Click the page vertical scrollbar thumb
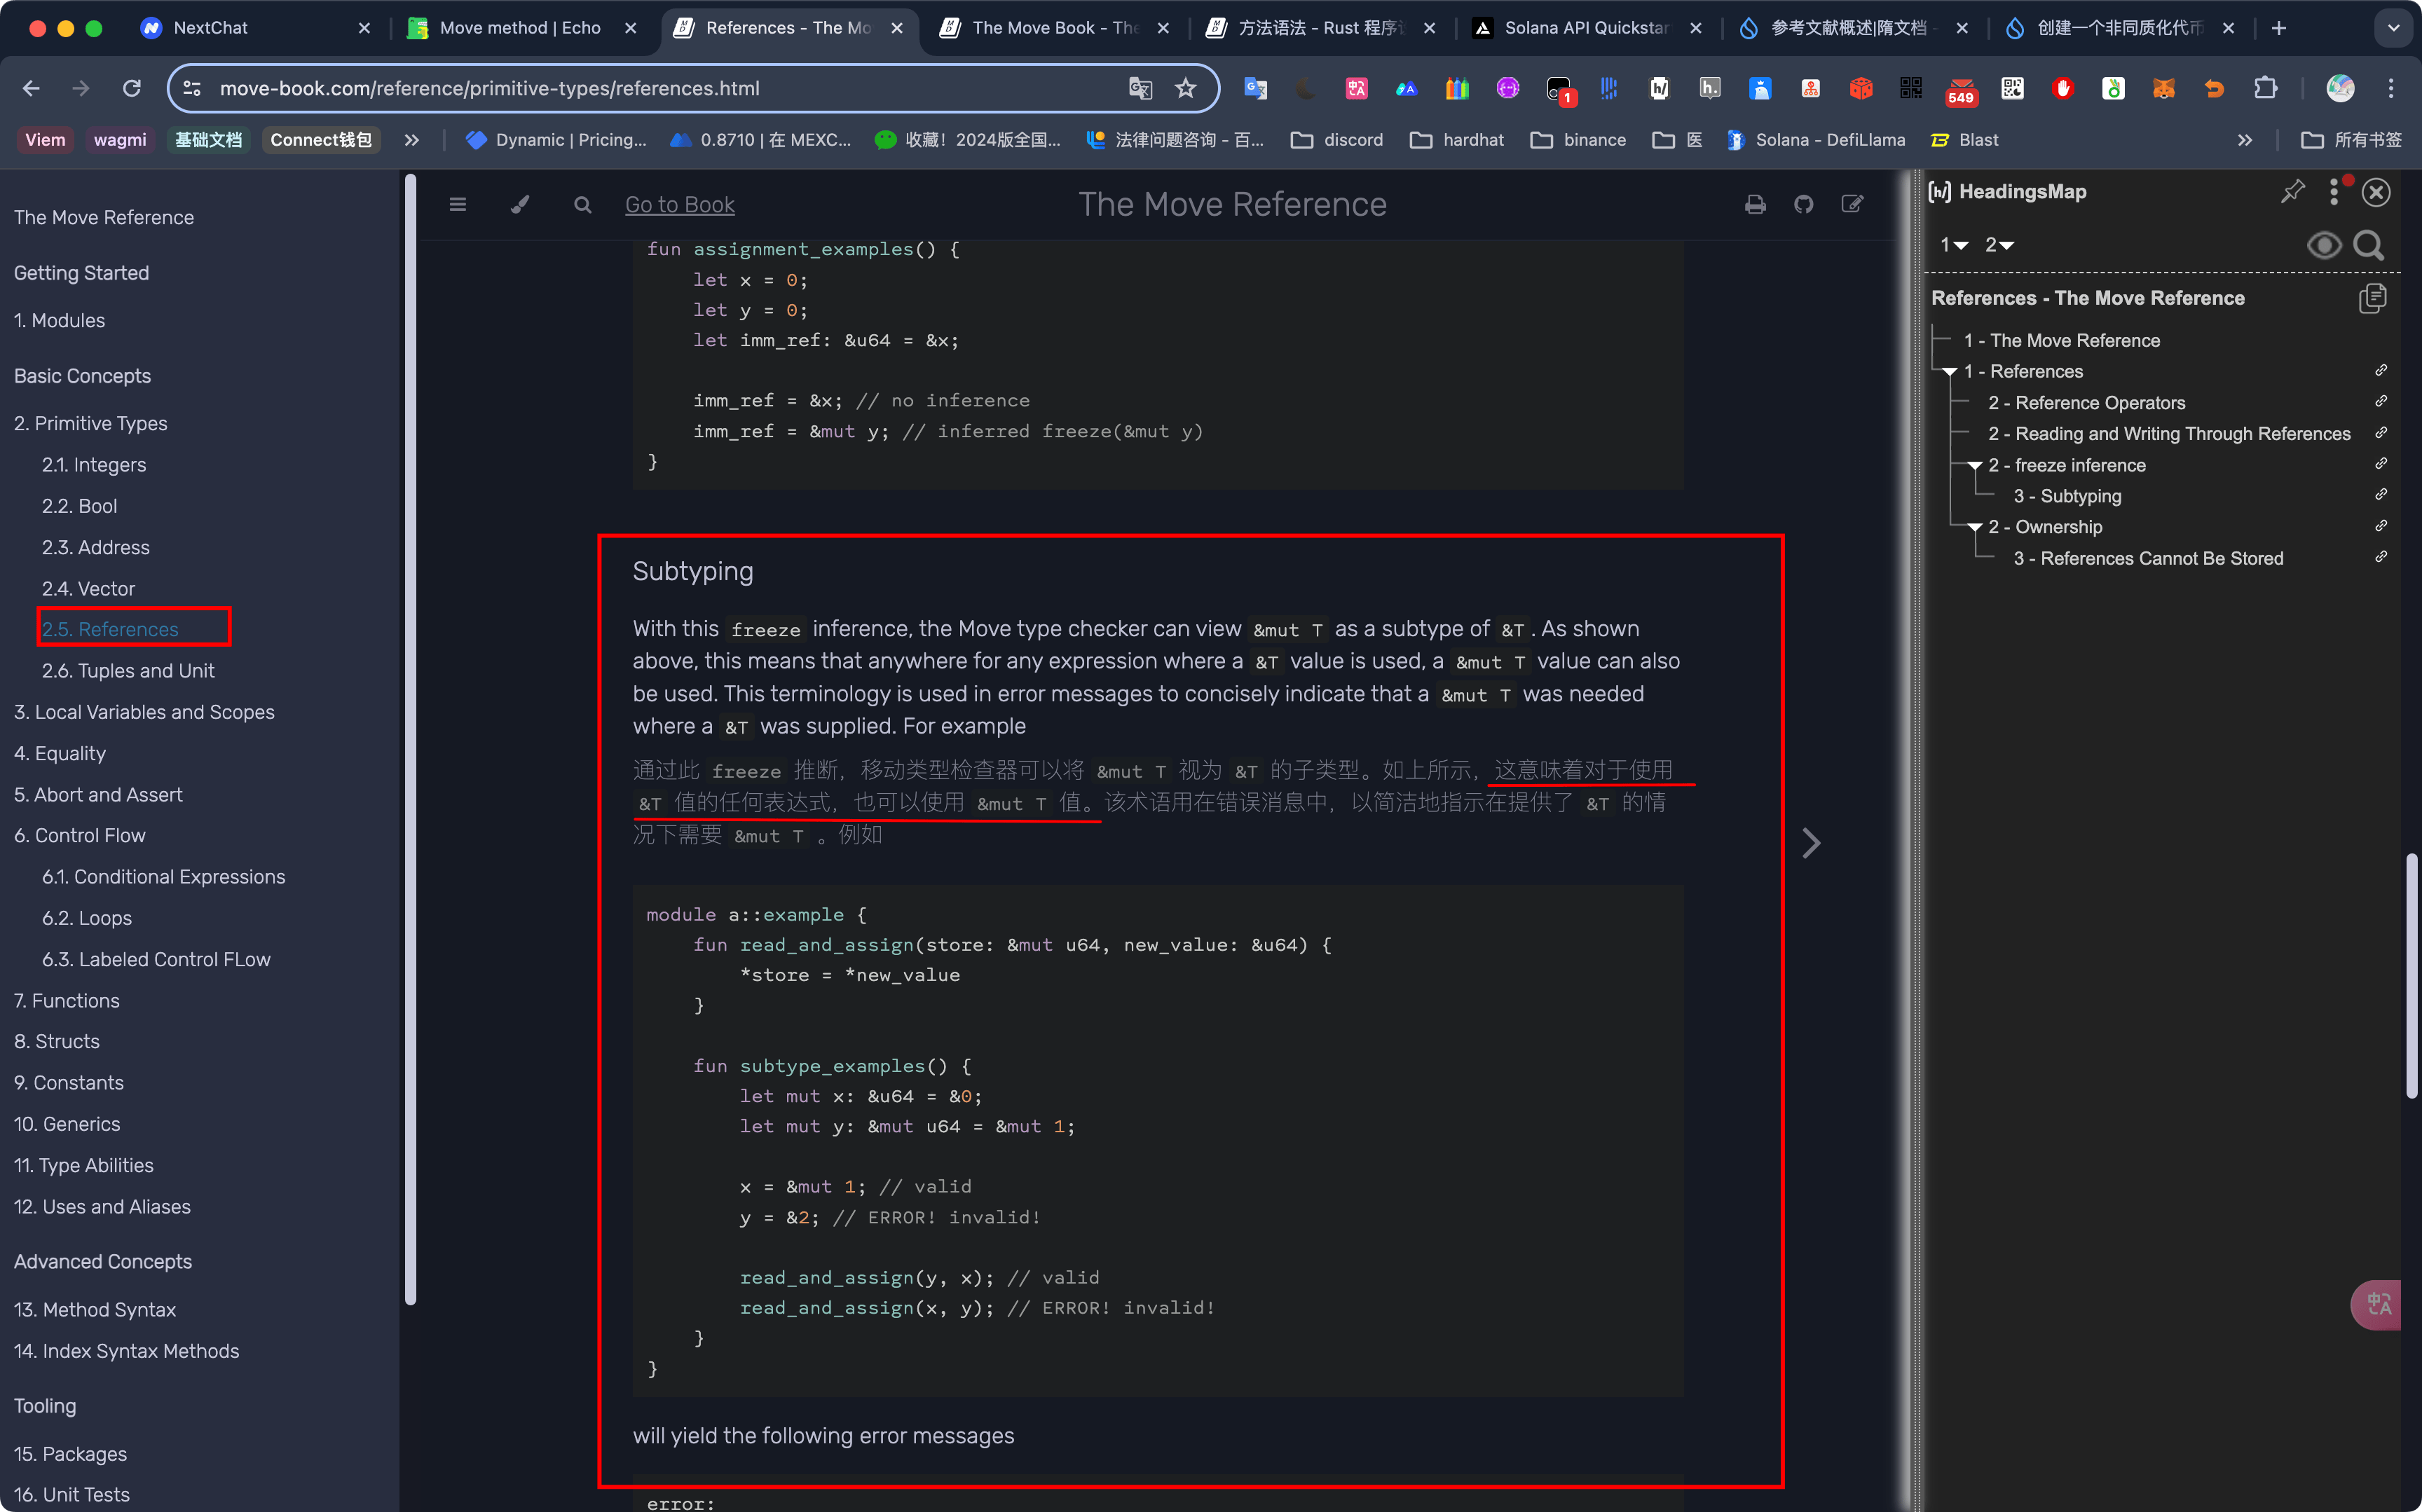This screenshot has width=2422, height=1512. tap(2411, 976)
